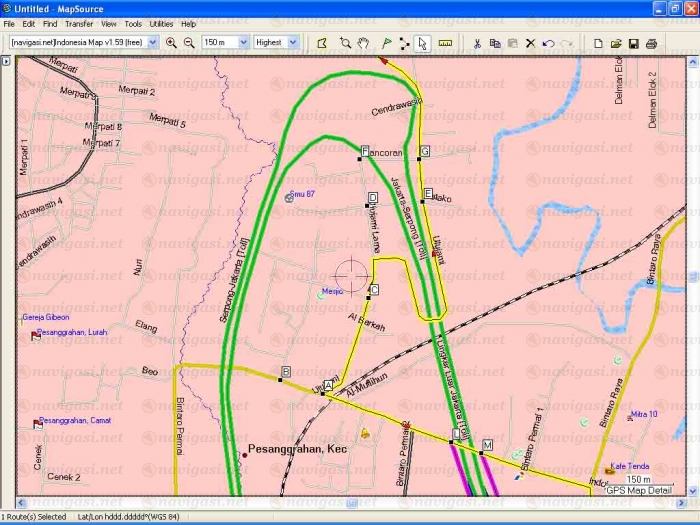Viewport: 700px width, 525px height.
Task: Select the waypoint flag tool
Action: (386, 43)
